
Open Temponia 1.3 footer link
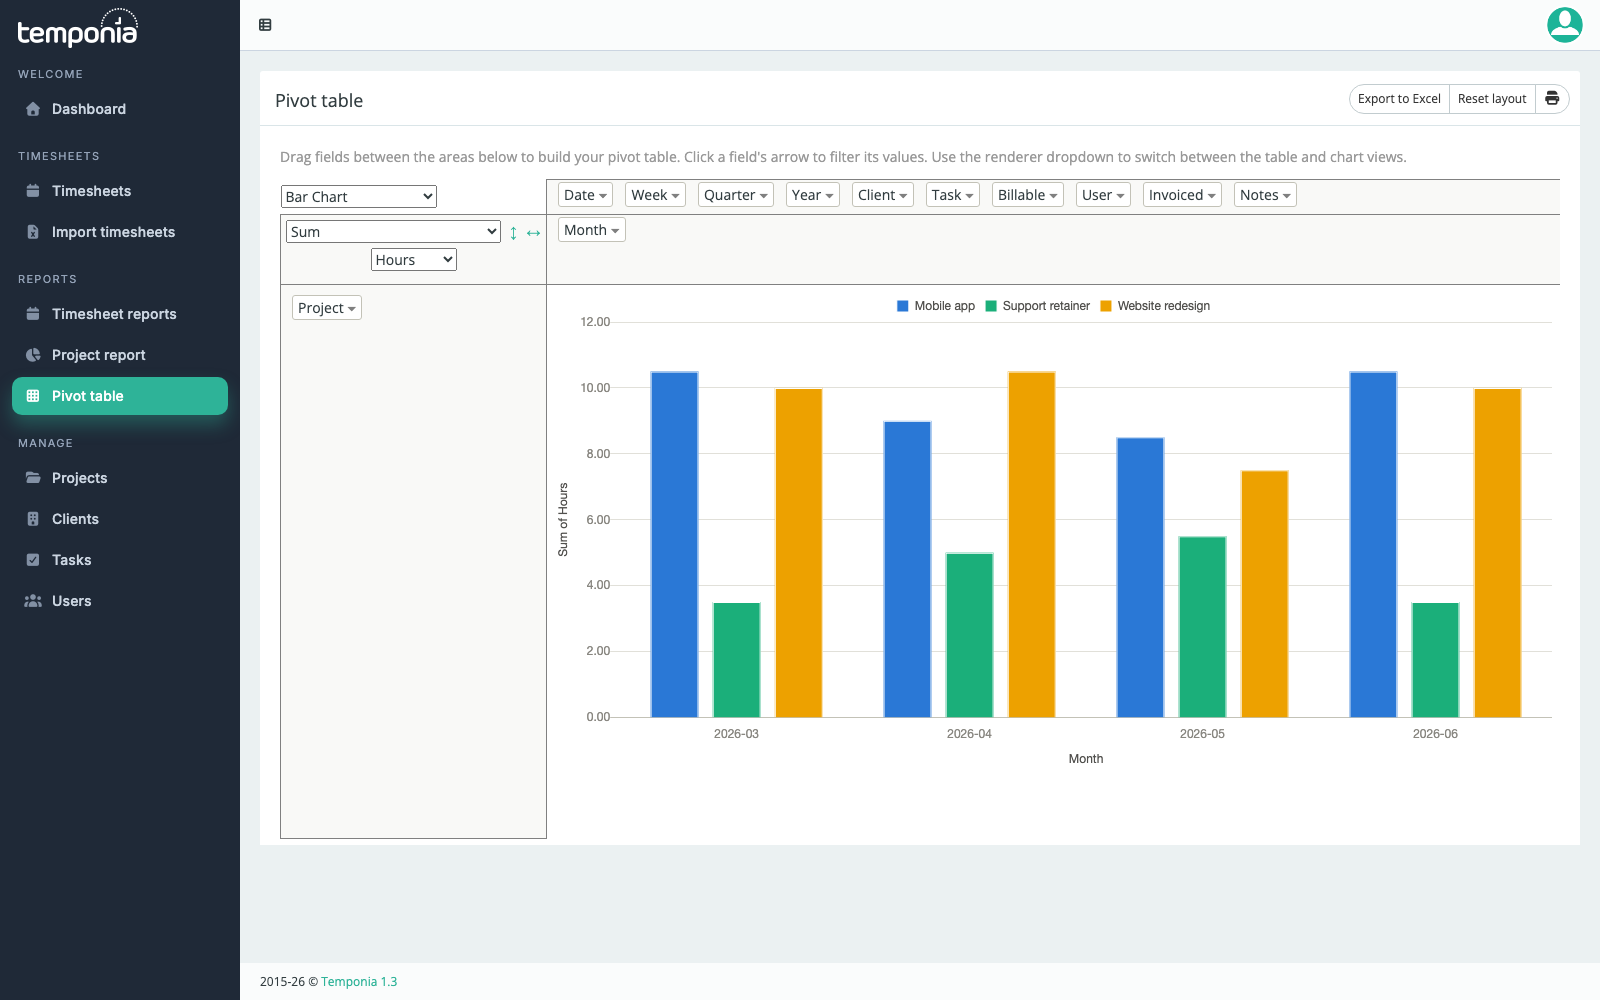359,982
